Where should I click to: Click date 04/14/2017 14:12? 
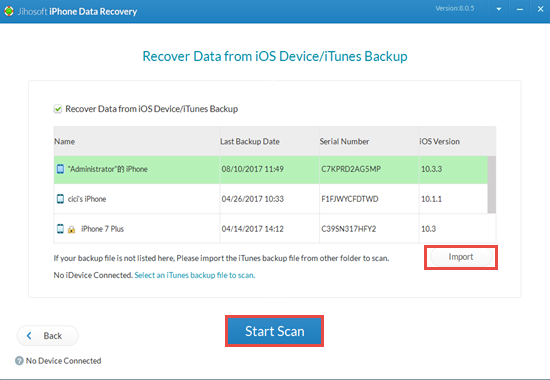click(x=253, y=229)
